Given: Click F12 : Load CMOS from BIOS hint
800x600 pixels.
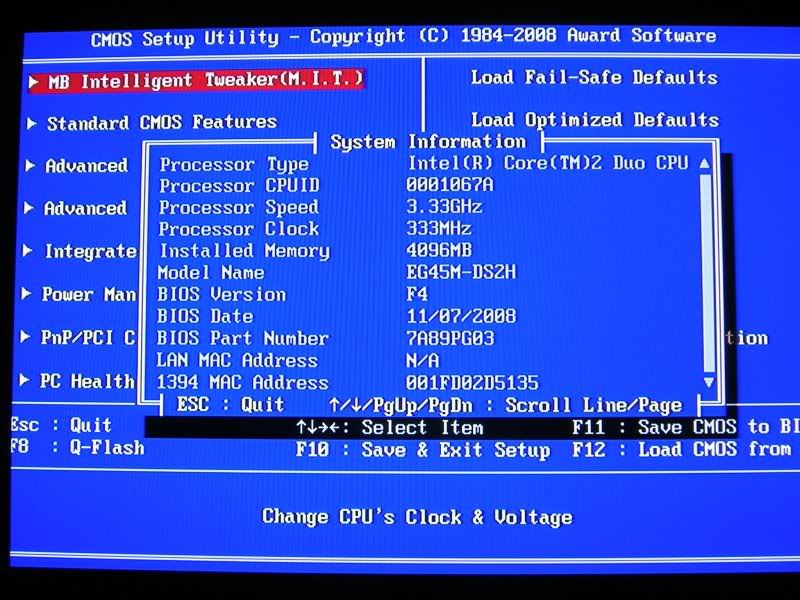Looking at the screenshot, I should tap(682, 449).
